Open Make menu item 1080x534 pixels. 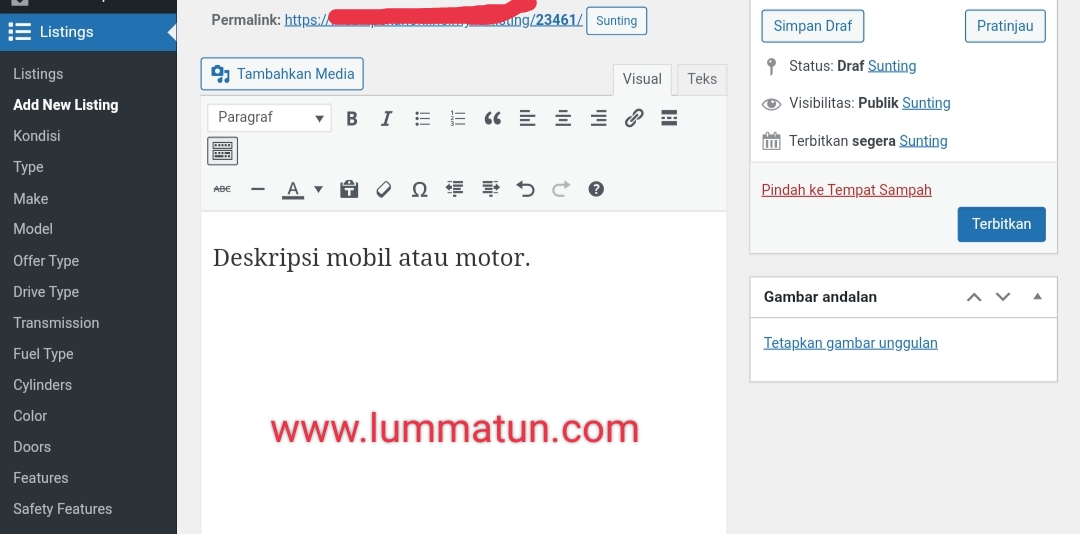(x=30, y=198)
